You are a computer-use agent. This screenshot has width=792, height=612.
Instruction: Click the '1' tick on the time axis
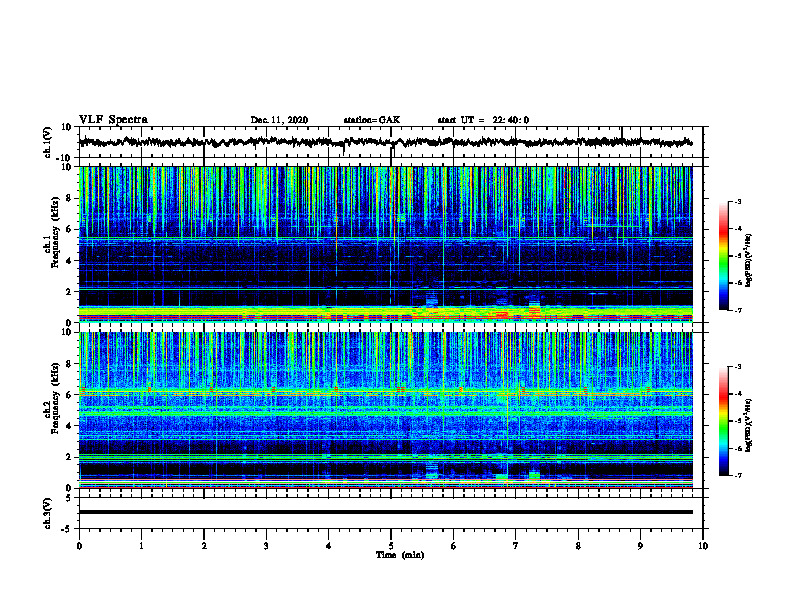(x=141, y=546)
